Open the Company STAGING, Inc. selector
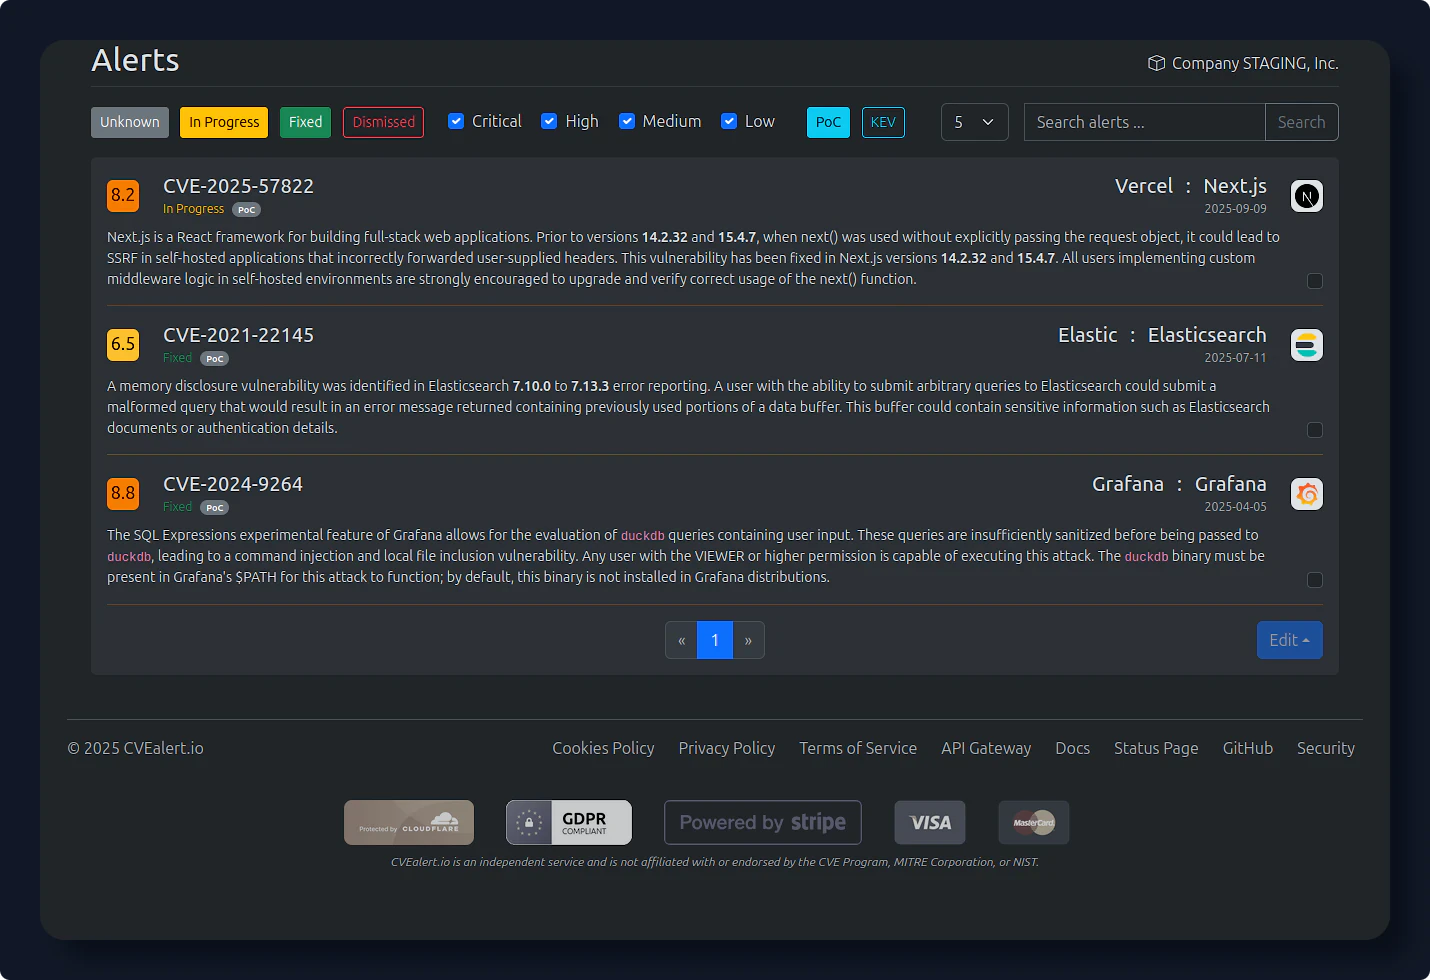The height and width of the screenshot is (980, 1430). point(1243,63)
